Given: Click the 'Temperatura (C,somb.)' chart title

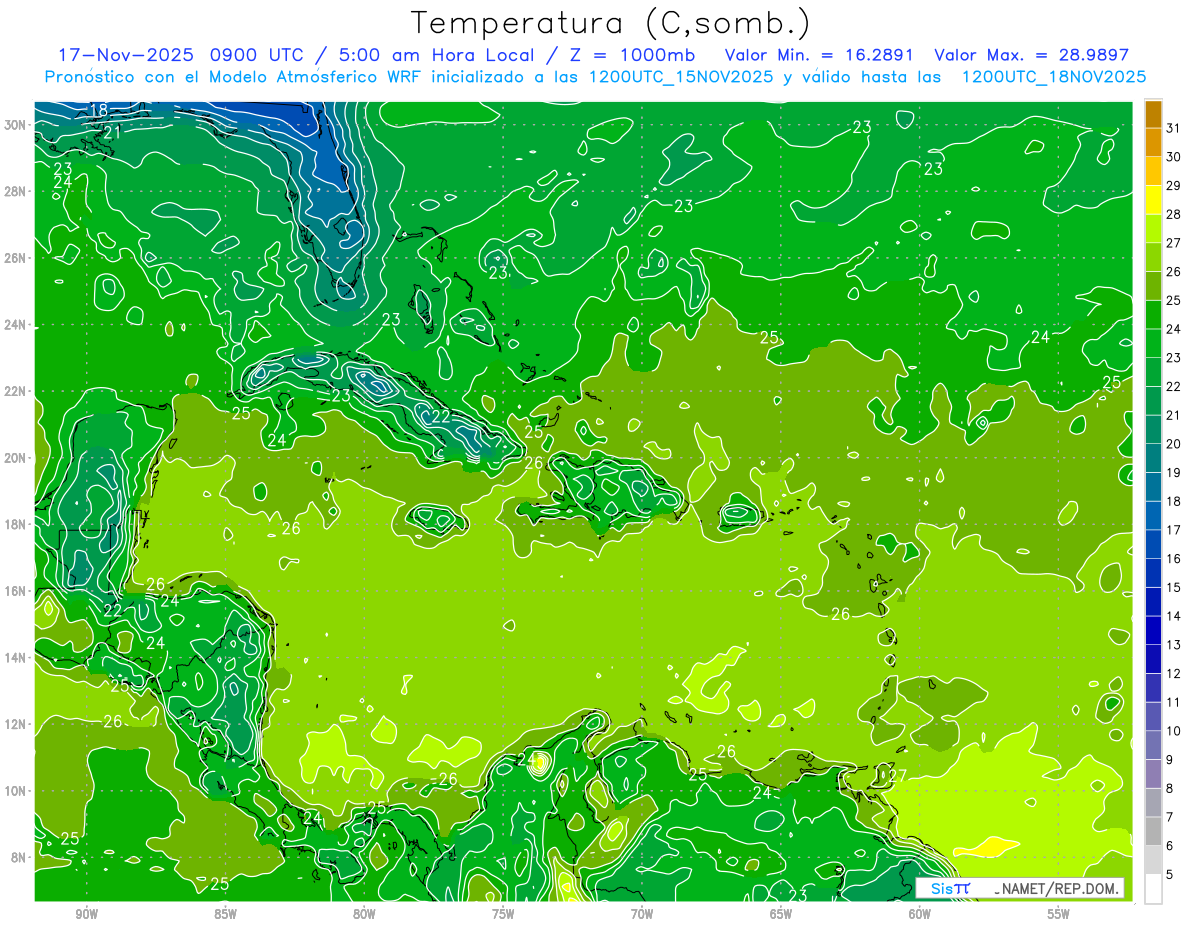Looking at the screenshot, I should (611, 23).
